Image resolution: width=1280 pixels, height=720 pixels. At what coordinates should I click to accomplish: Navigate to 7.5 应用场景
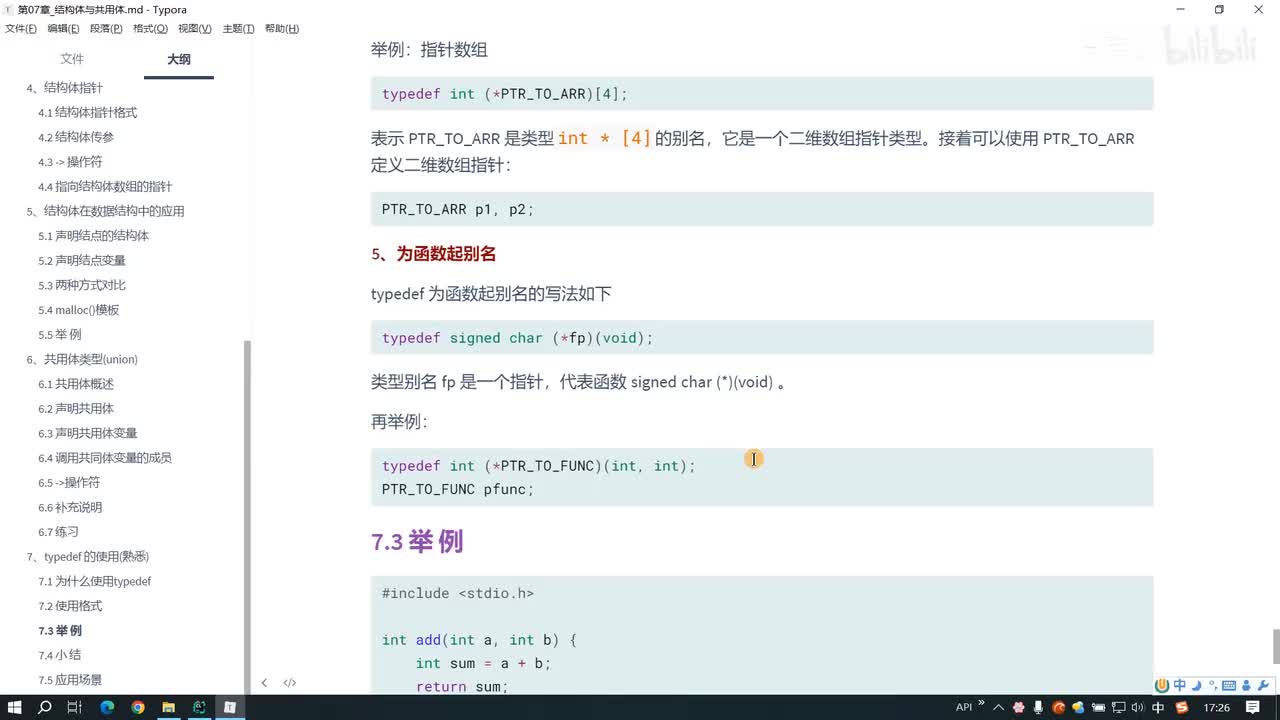pyautogui.click(x=70, y=680)
